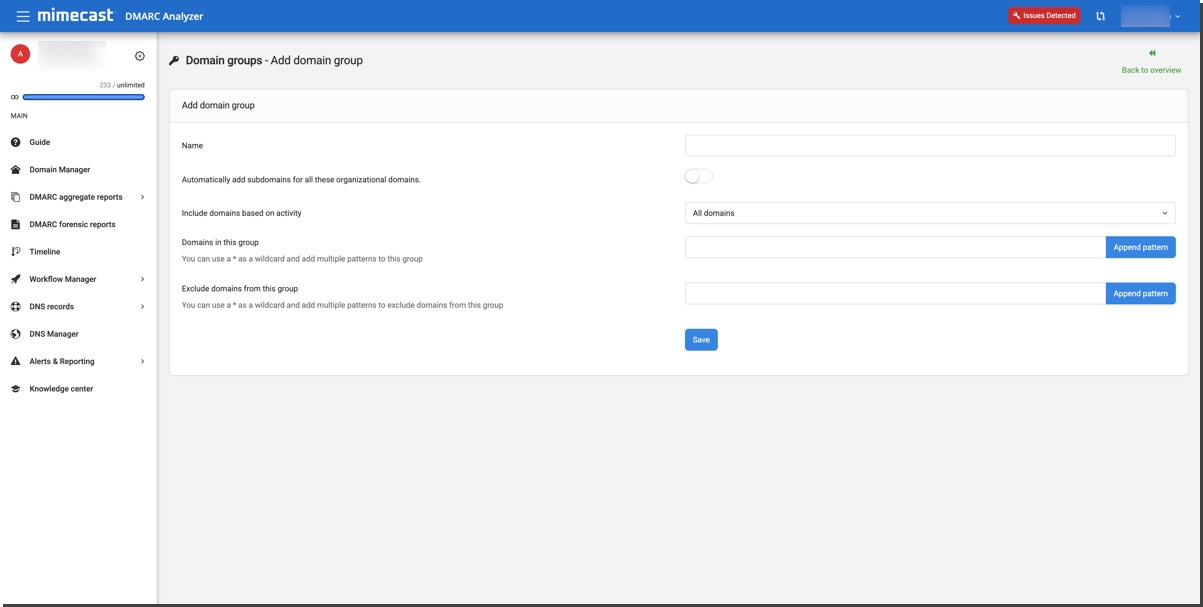Open the All domains activity dropdown
1203x607 pixels.
(x=930, y=213)
